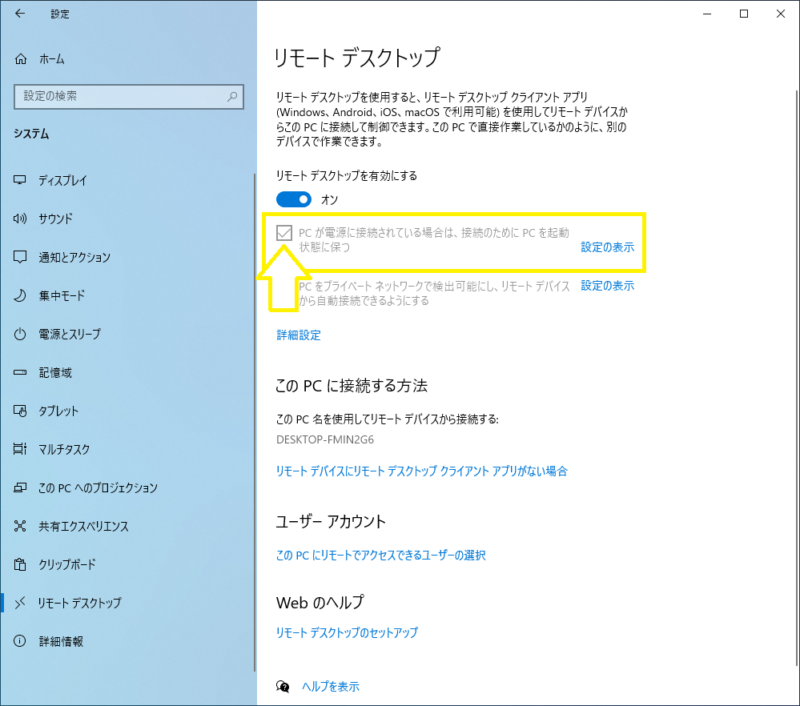Close the Settings window
Image resolution: width=800 pixels, height=706 pixels.
pos(781,14)
